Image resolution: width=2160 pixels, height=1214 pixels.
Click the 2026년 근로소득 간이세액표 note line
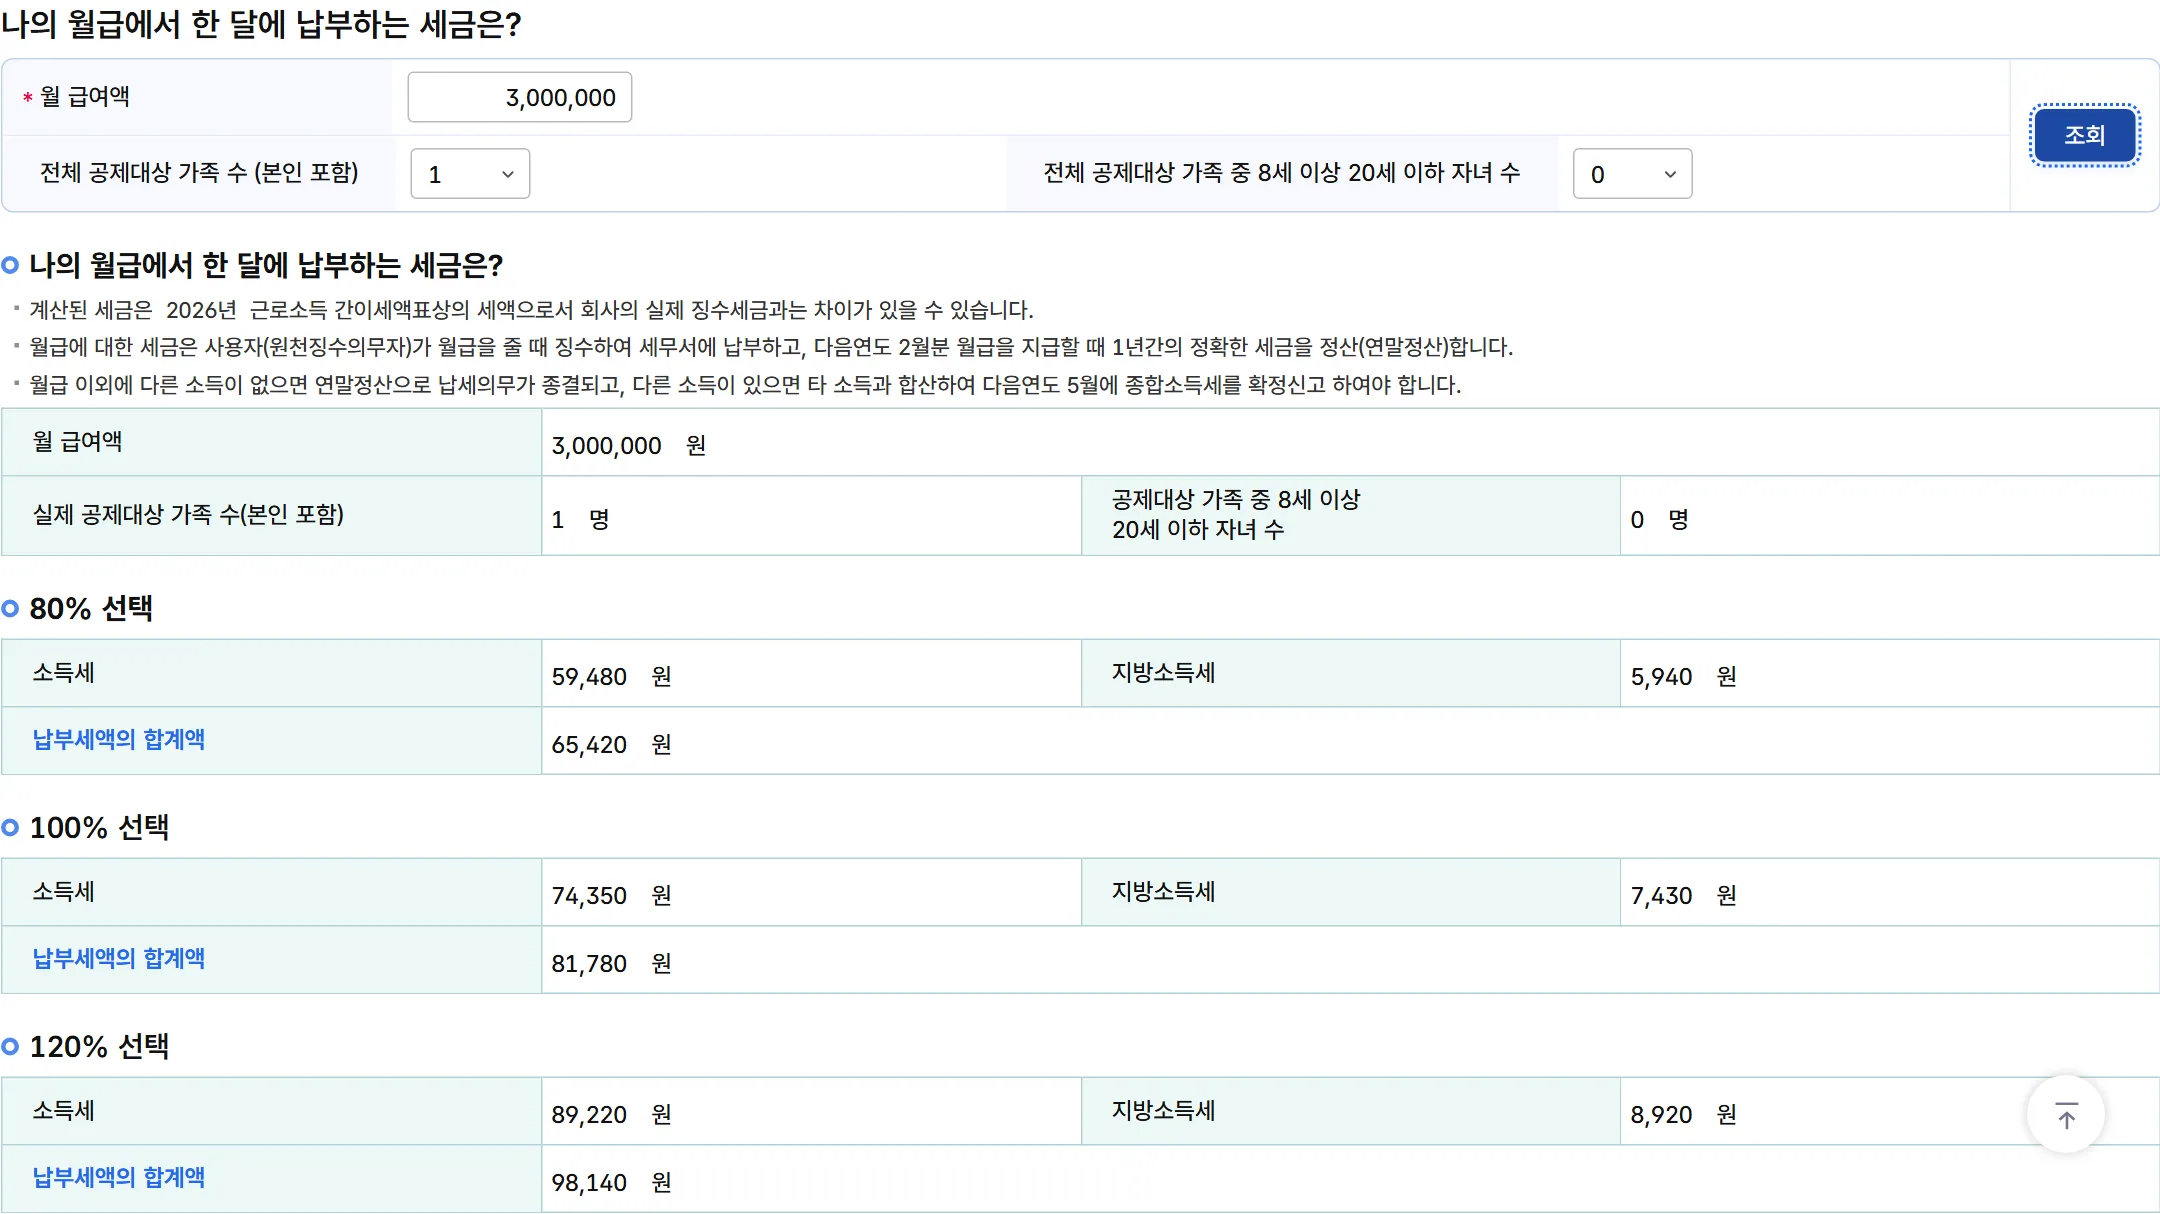(532, 310)
